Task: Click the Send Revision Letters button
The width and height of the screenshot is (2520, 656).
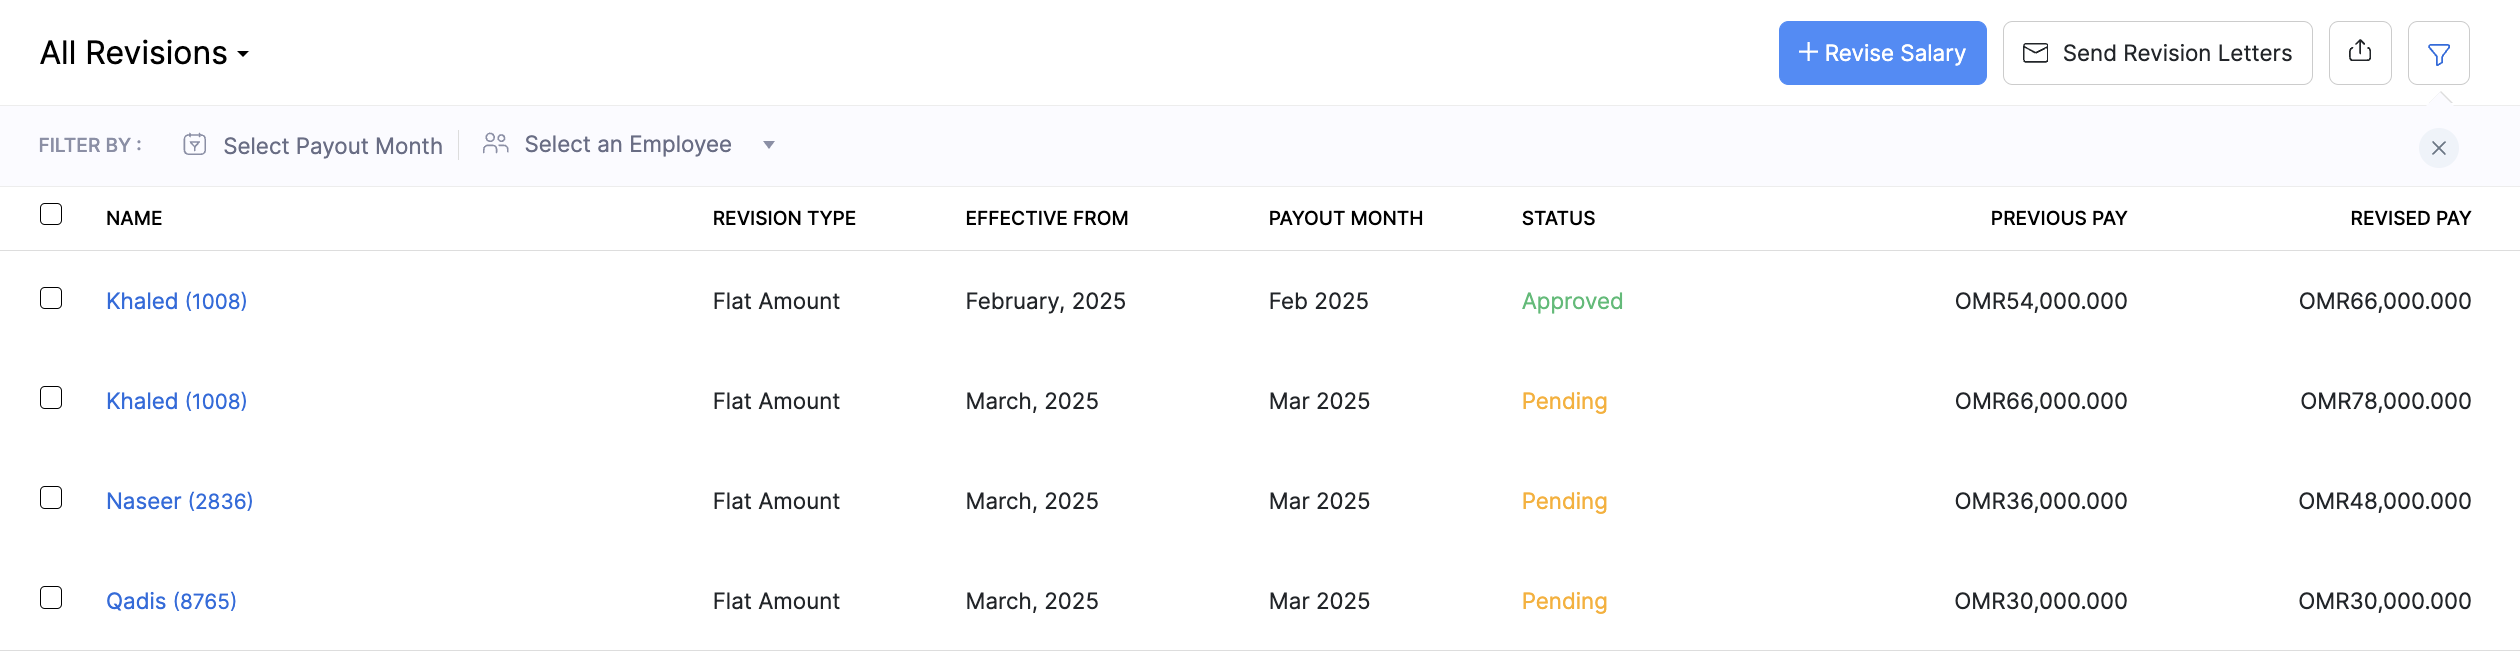Action: [x=2157, y=53]
